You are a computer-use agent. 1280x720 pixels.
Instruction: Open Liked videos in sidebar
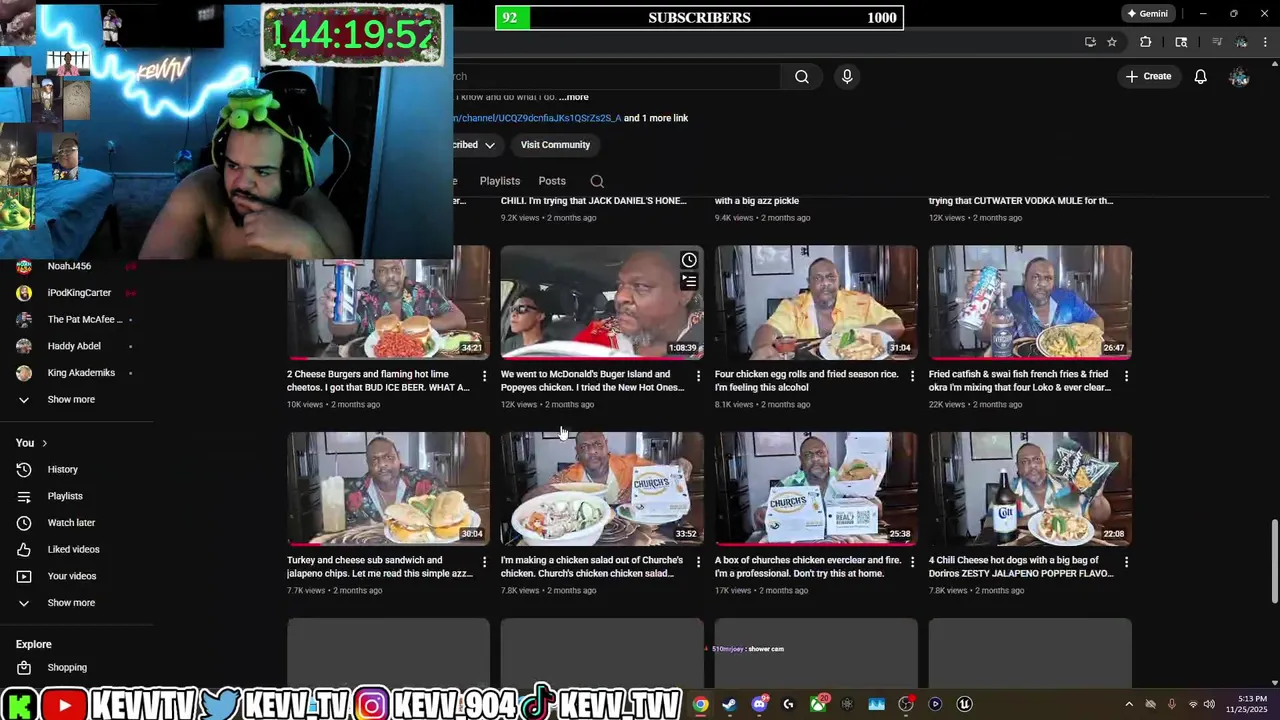[73, 549]
